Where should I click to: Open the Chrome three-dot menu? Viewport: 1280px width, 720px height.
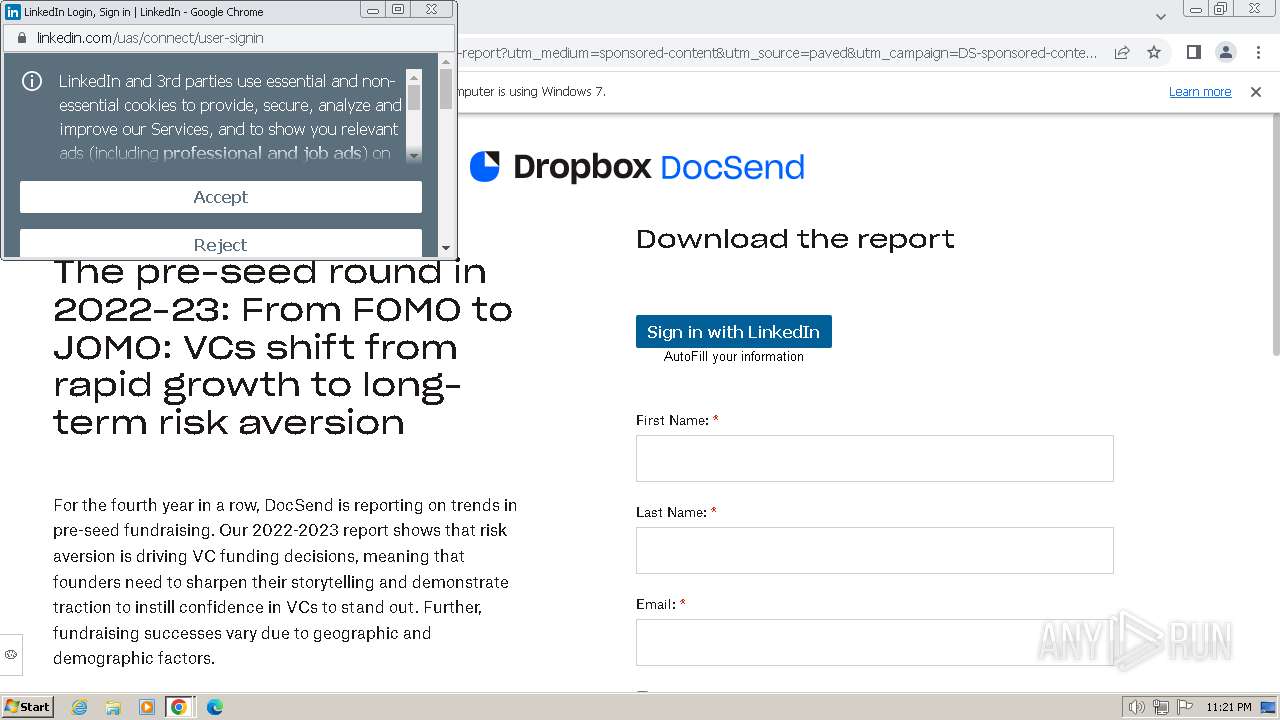point(1257,53)
